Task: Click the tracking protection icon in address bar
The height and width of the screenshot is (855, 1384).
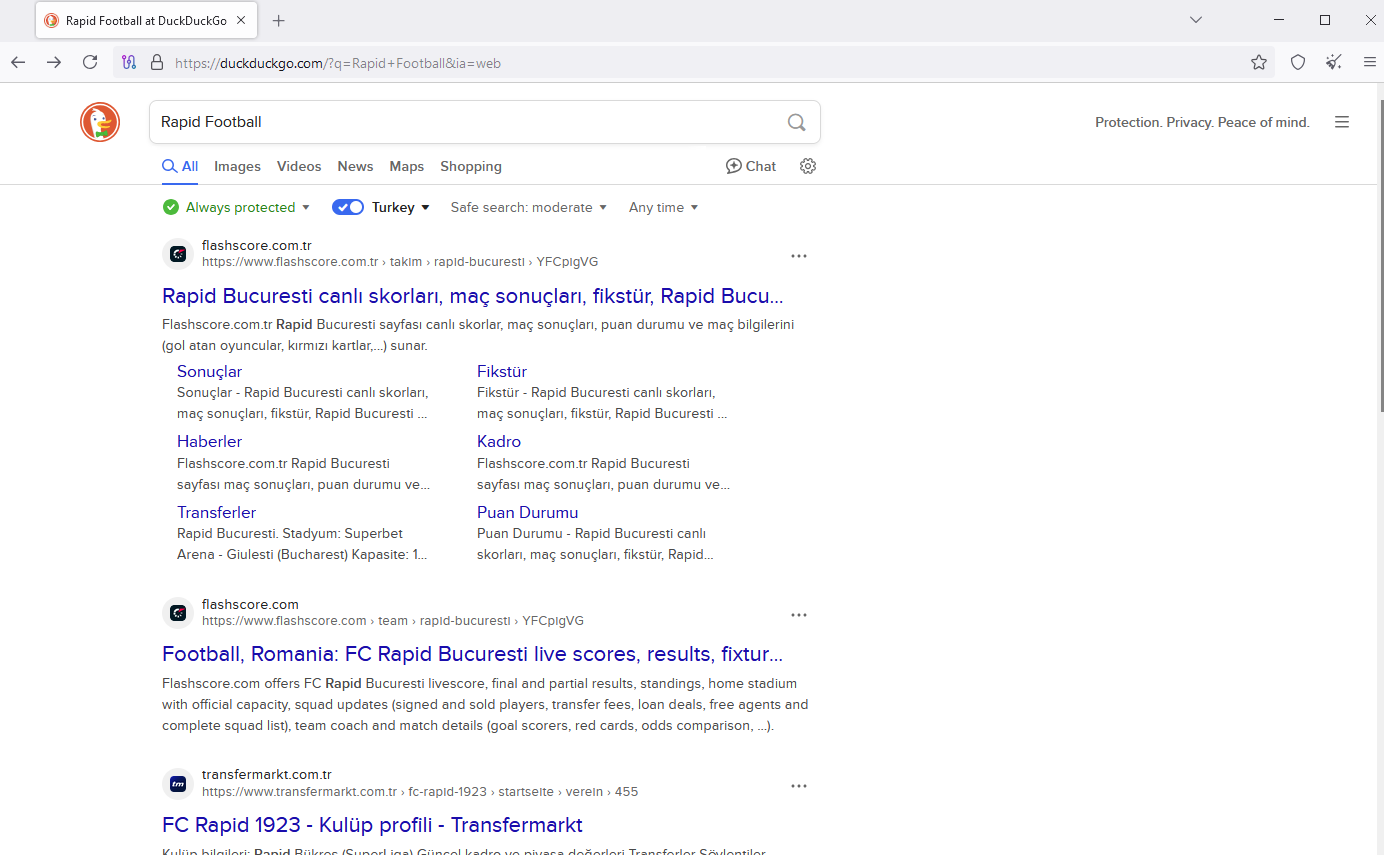Action: (129, 62)
